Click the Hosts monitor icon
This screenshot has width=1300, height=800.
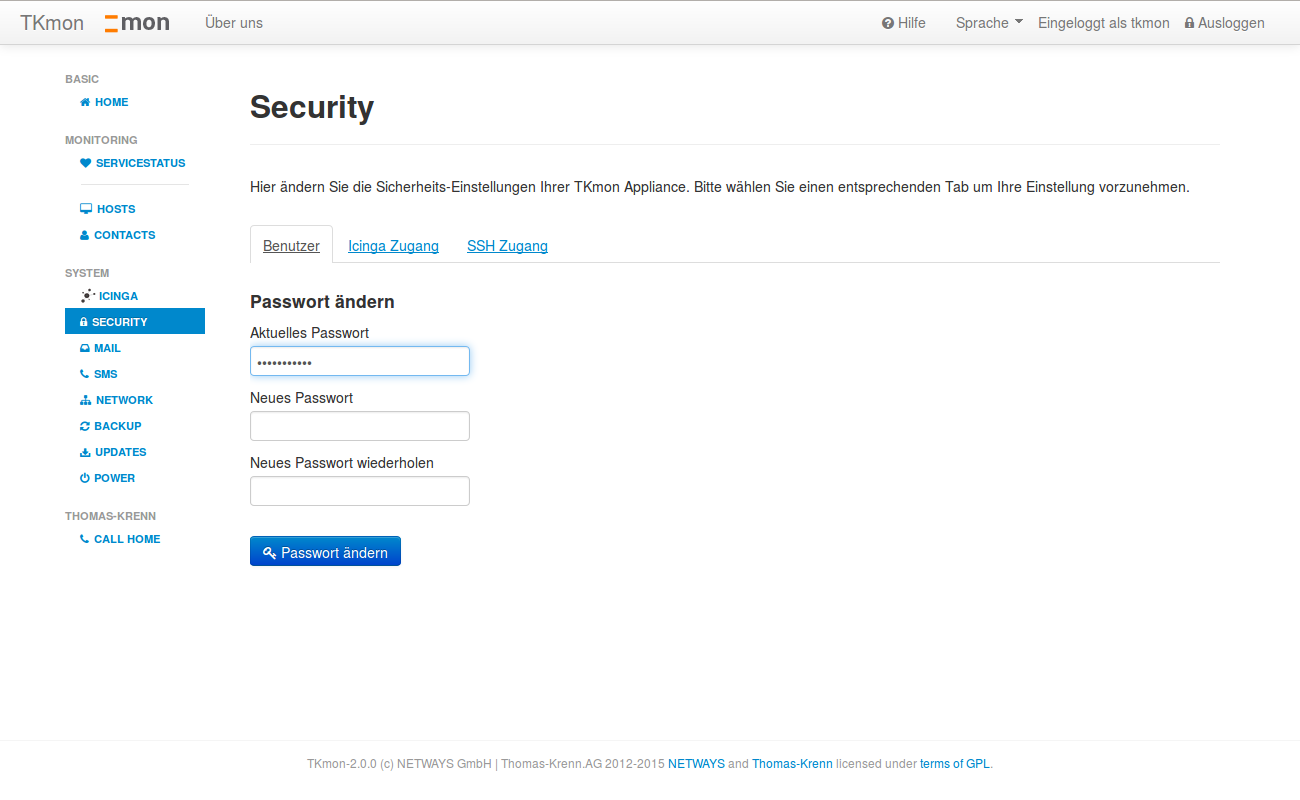pyautogui.click(x=86, y=209)
